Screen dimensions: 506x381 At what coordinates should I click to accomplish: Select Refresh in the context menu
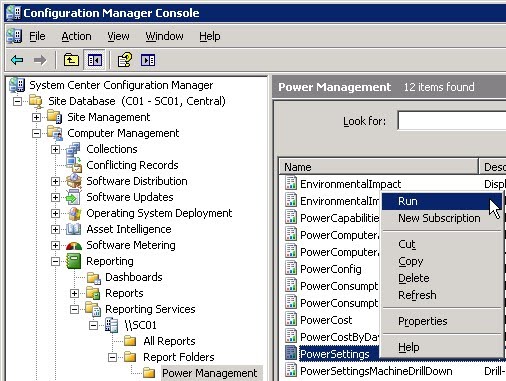[x=441, y=295]
